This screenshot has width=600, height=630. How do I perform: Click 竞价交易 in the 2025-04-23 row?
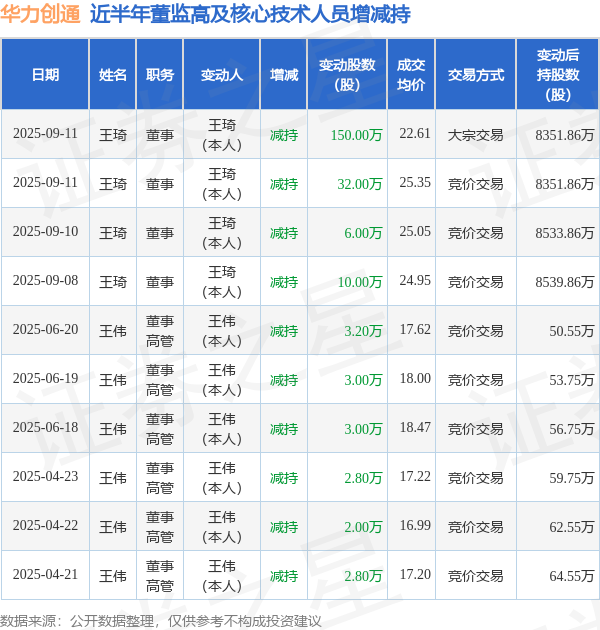click(475, 478)
